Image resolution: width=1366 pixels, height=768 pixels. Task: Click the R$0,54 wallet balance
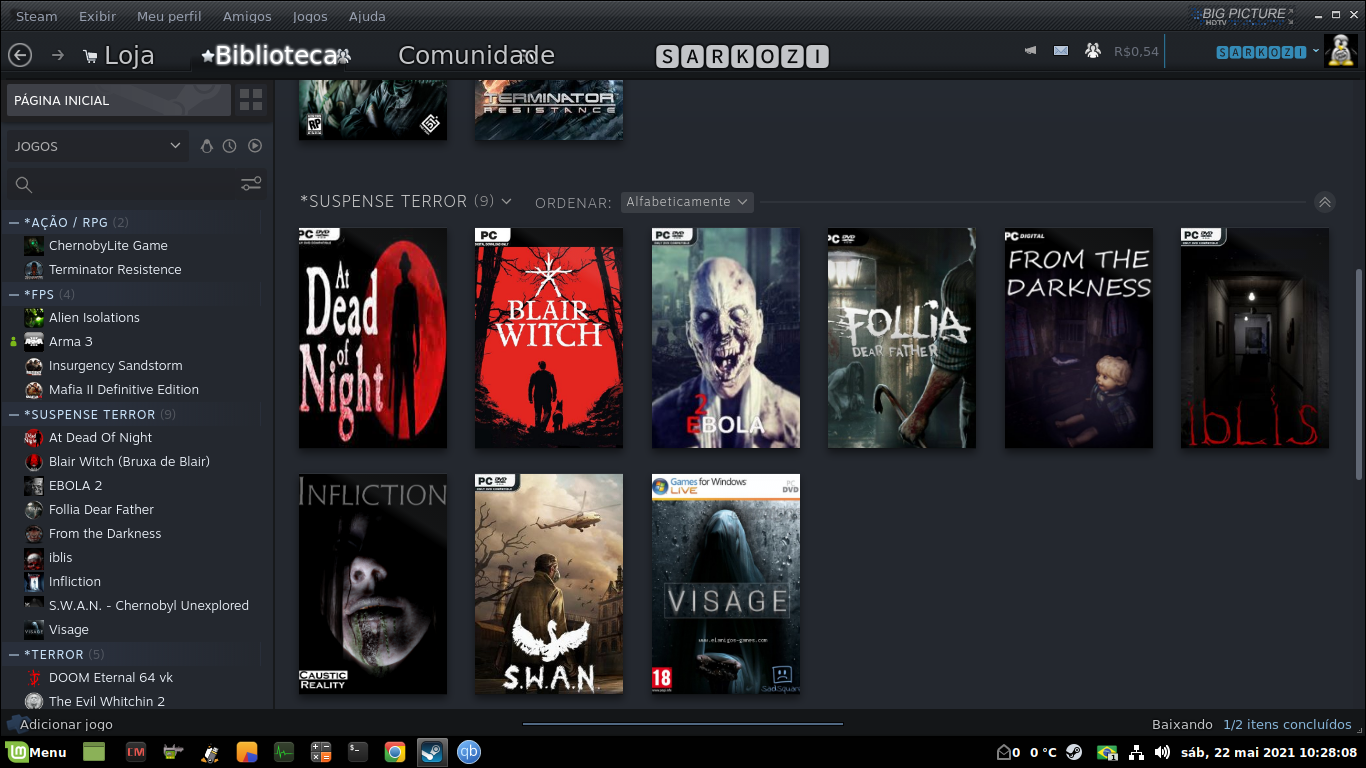click(1136, 51)
